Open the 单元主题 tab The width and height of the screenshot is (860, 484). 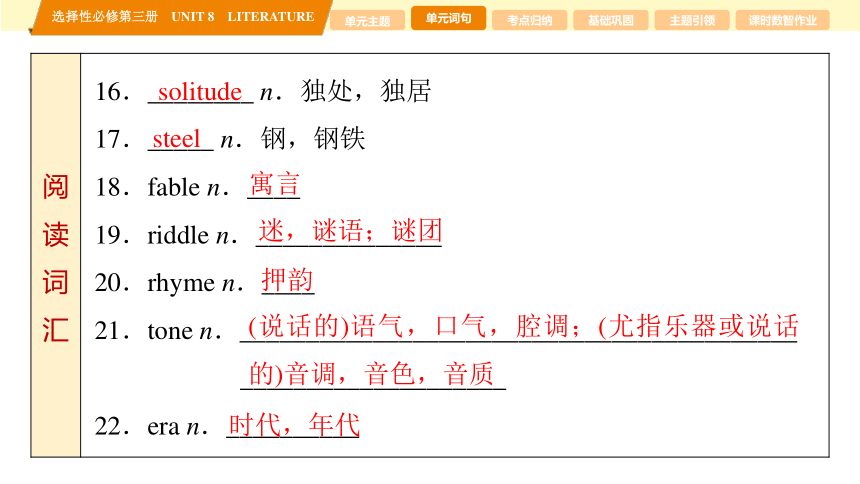367,21
